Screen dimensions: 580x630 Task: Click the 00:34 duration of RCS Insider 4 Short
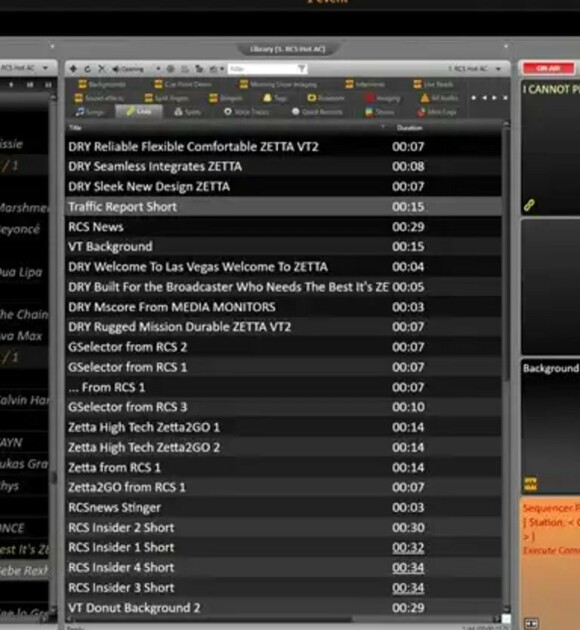click(408, 568)
